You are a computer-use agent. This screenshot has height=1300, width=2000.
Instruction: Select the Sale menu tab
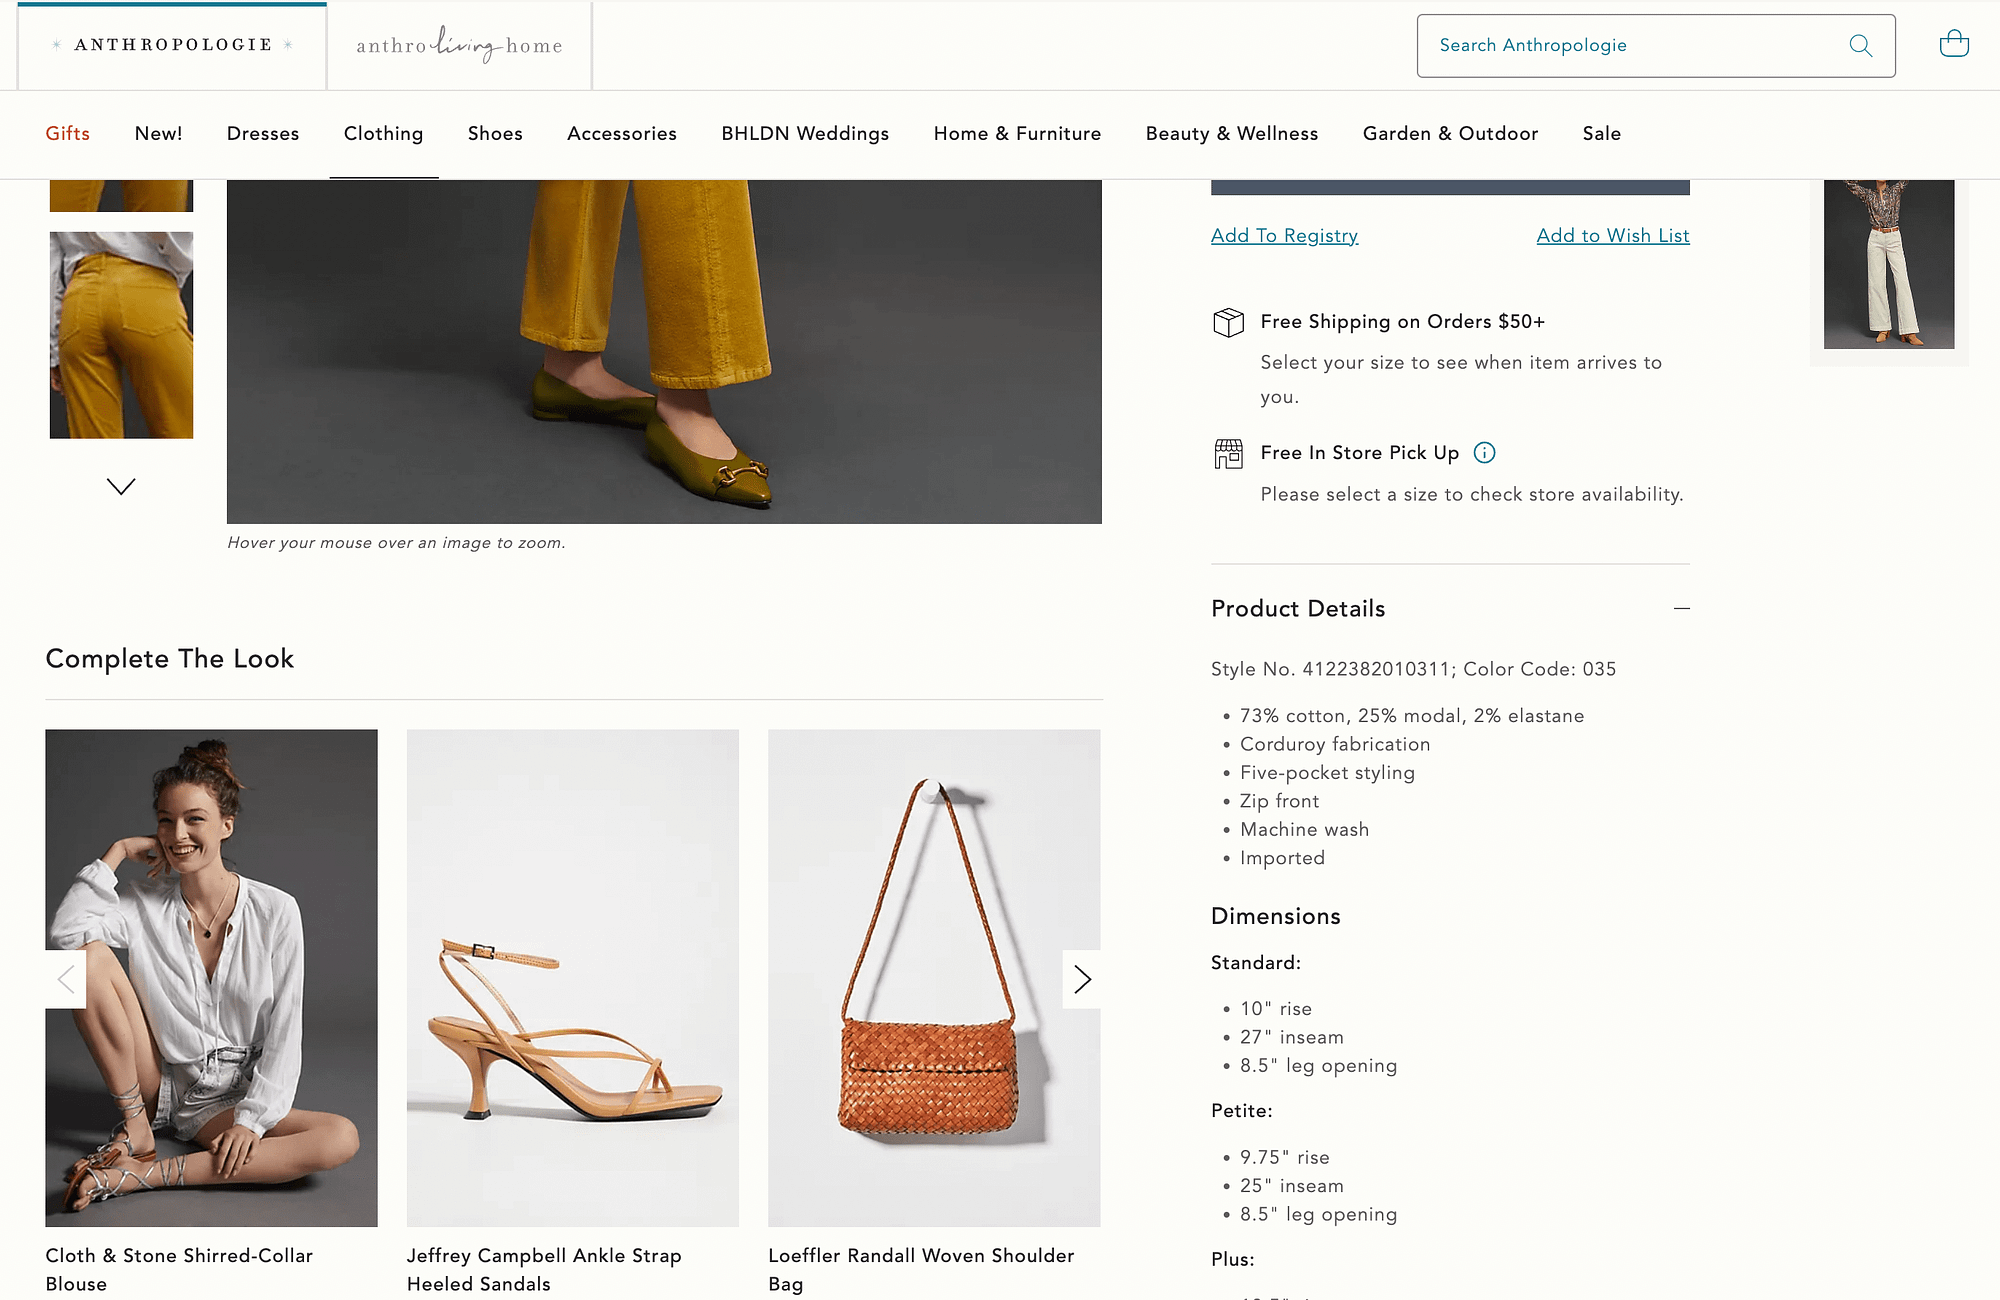tap(1602, 134)
